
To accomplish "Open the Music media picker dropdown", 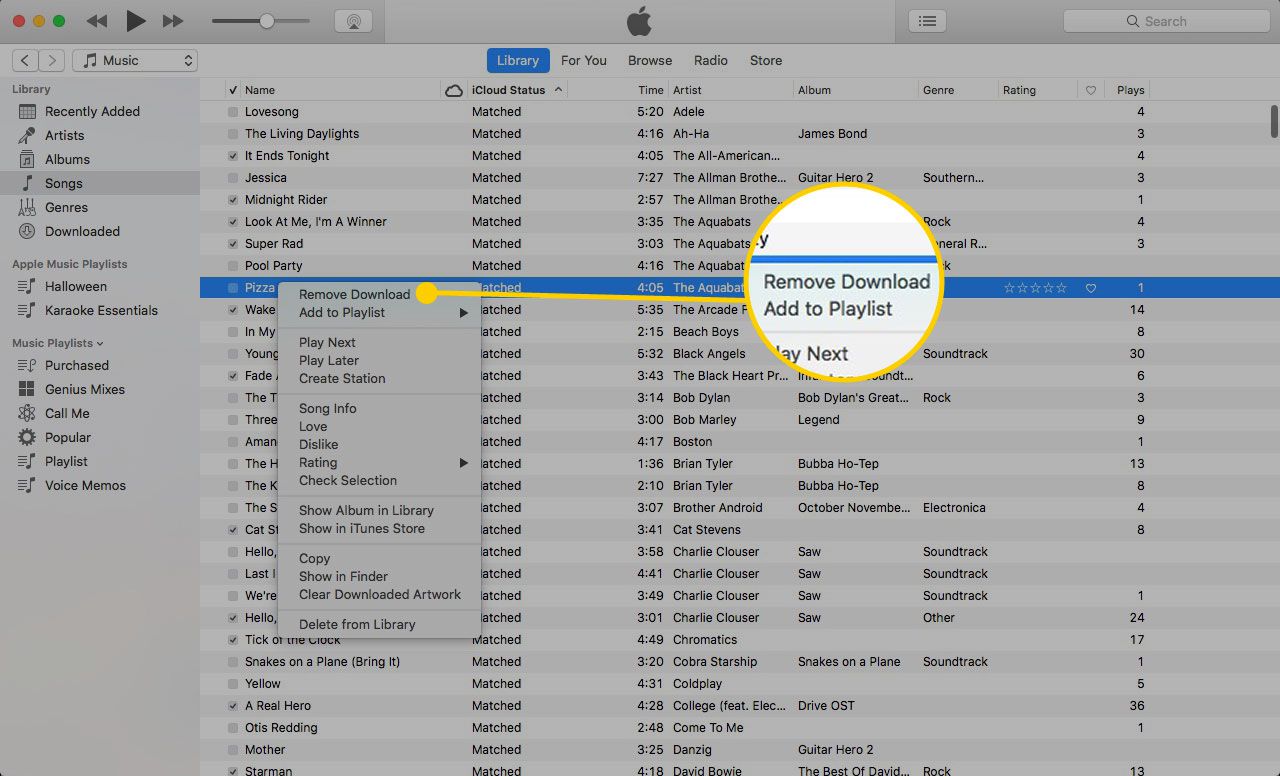I will click(135, 61).
